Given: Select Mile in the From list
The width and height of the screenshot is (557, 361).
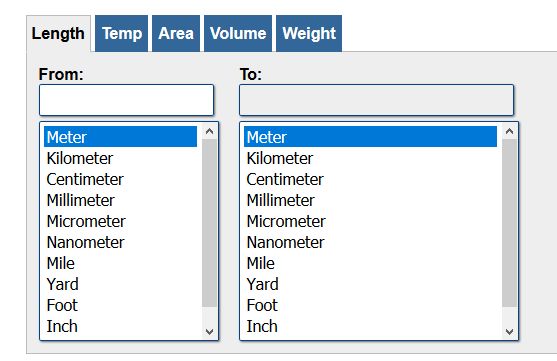Looking at the screenshot, I should tap(120, 263).
